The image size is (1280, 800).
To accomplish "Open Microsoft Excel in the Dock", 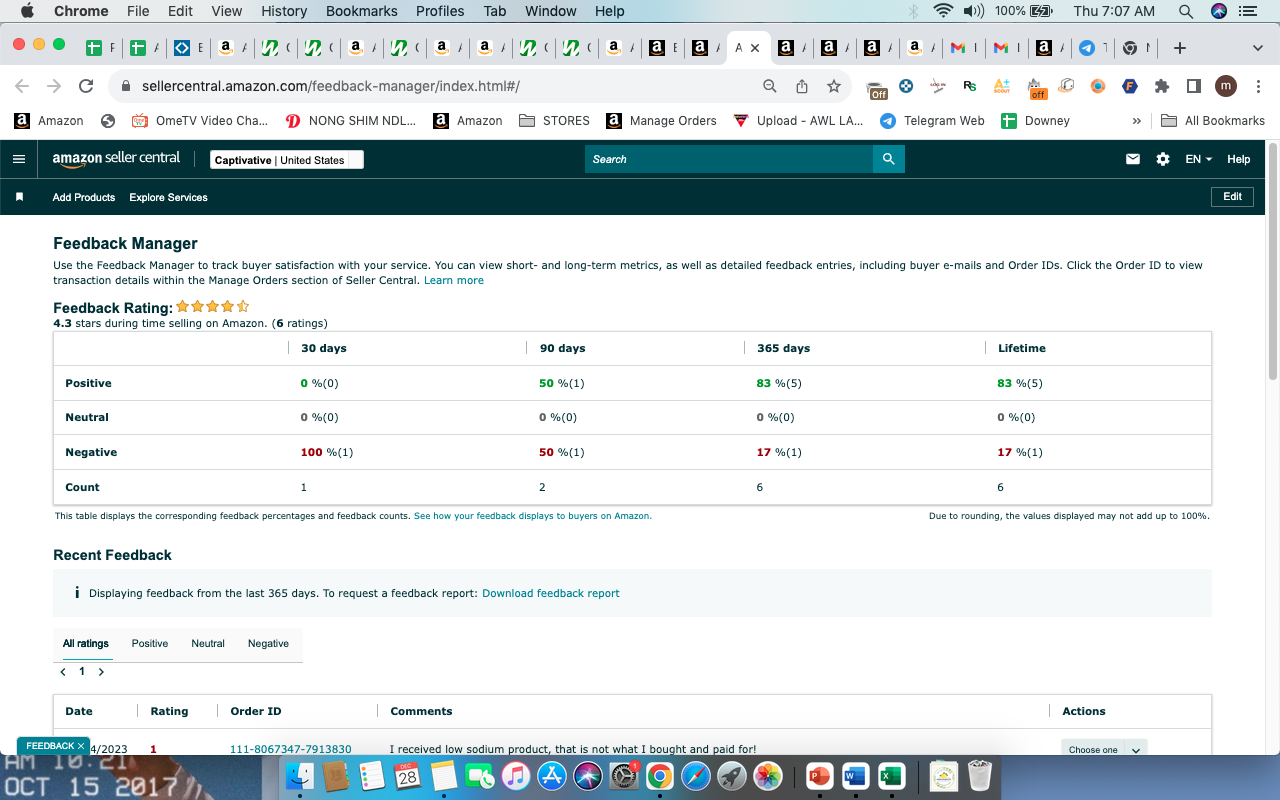I will tap(890, 776).
